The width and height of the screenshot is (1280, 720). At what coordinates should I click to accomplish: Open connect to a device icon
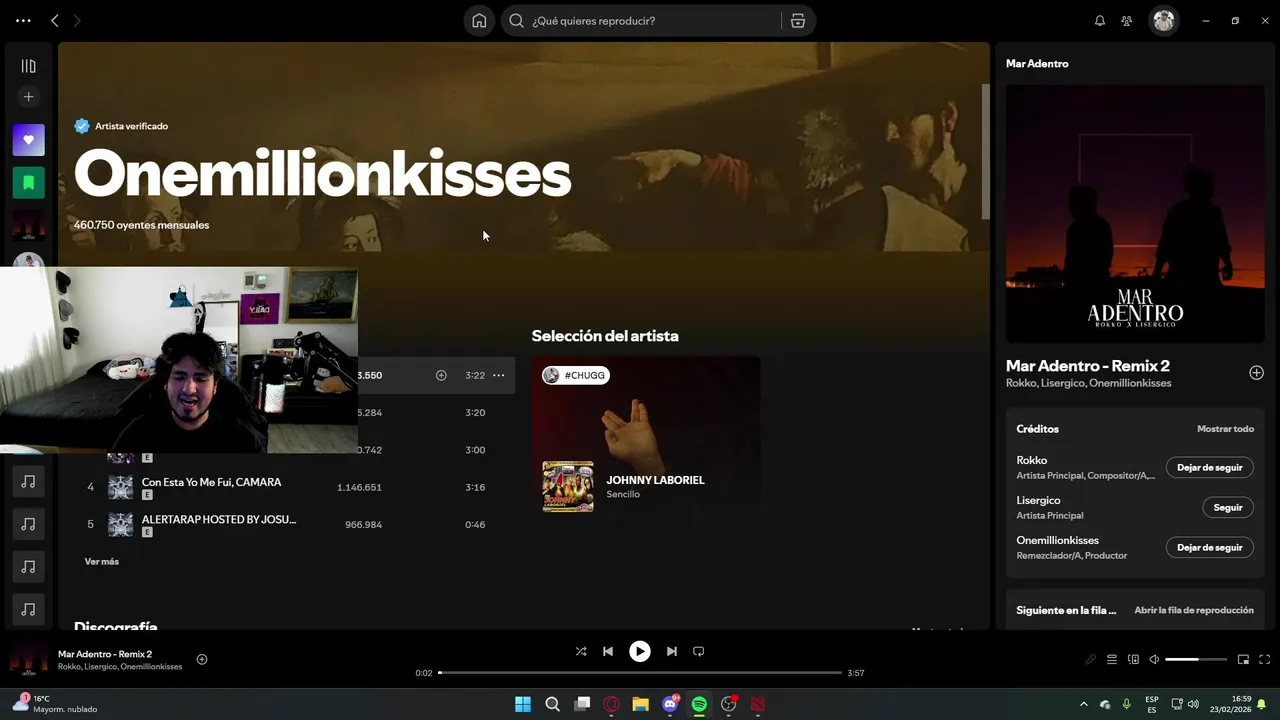click(x=1133, y=659)
